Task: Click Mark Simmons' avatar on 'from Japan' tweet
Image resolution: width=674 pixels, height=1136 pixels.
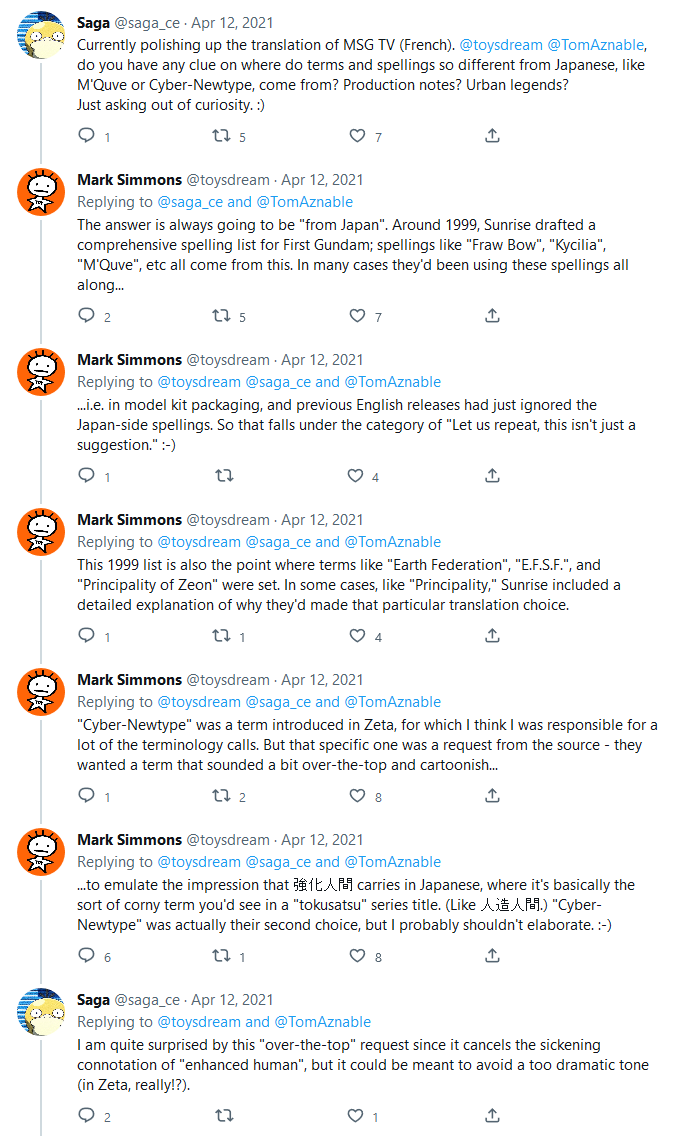Action: pos(41,193)
